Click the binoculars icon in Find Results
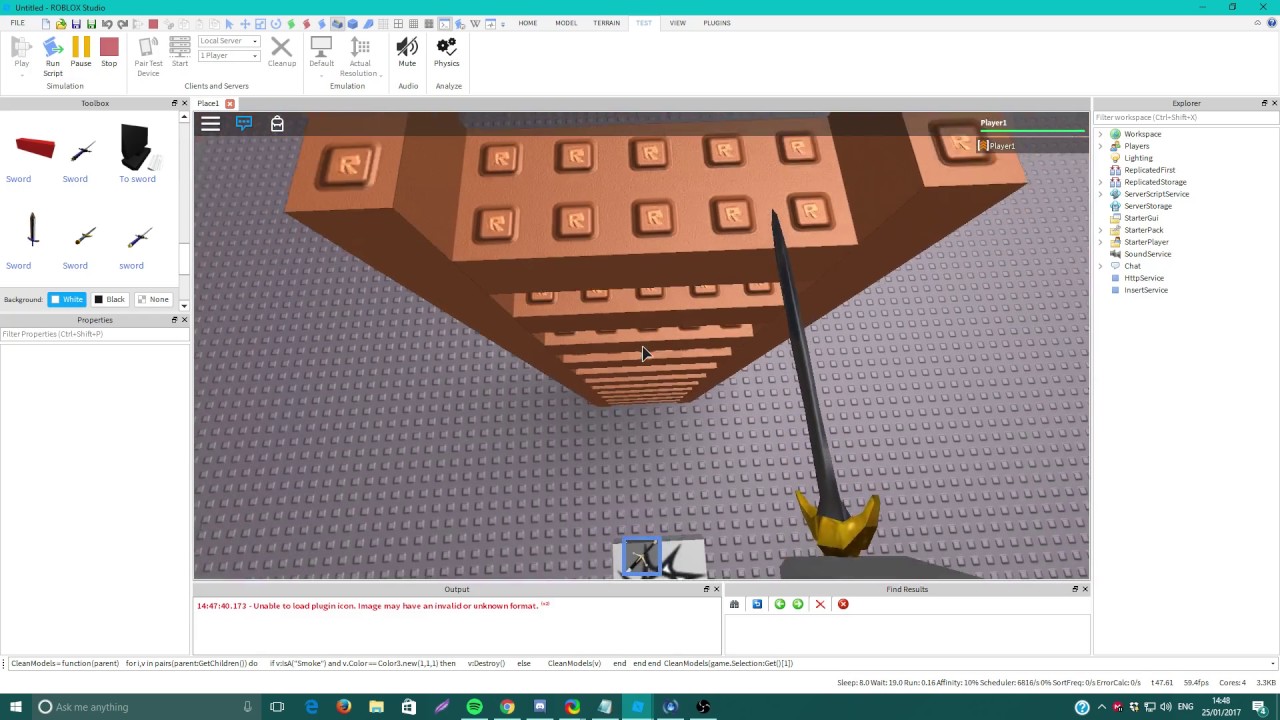 734,604
